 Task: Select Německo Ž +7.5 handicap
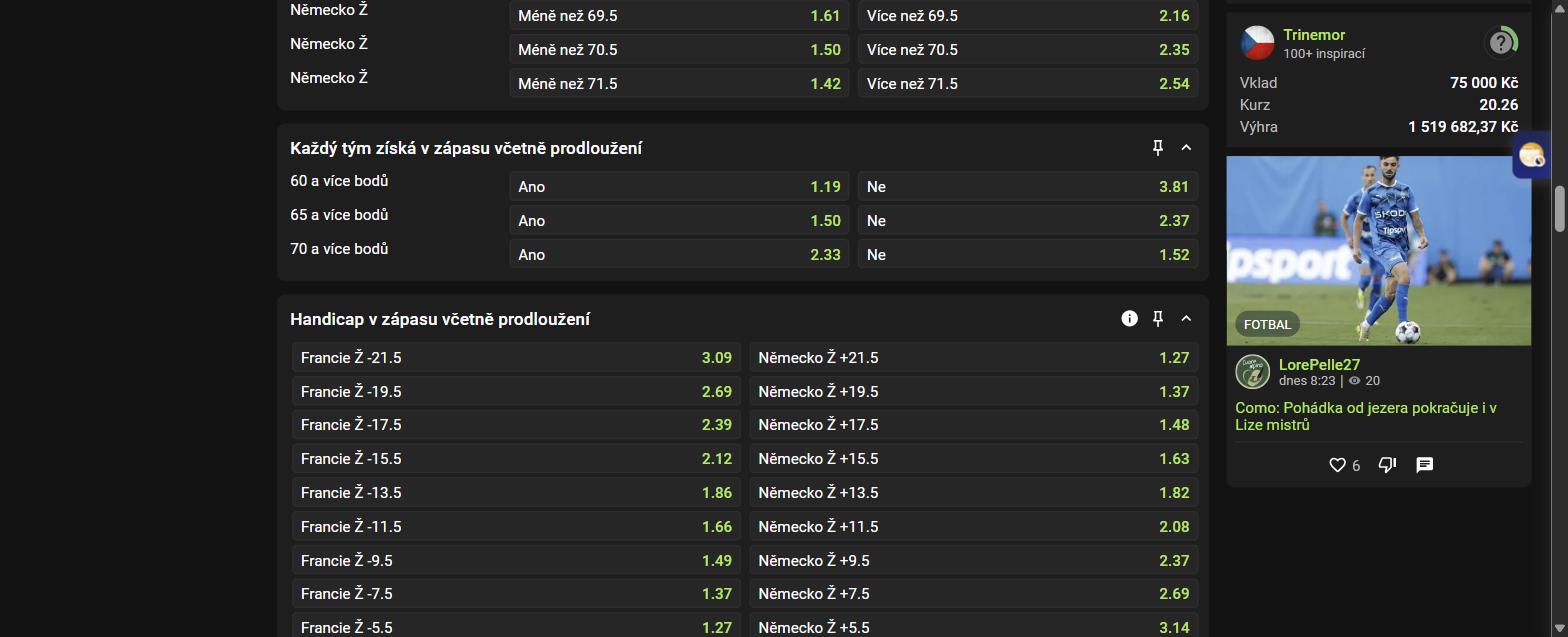974,594
